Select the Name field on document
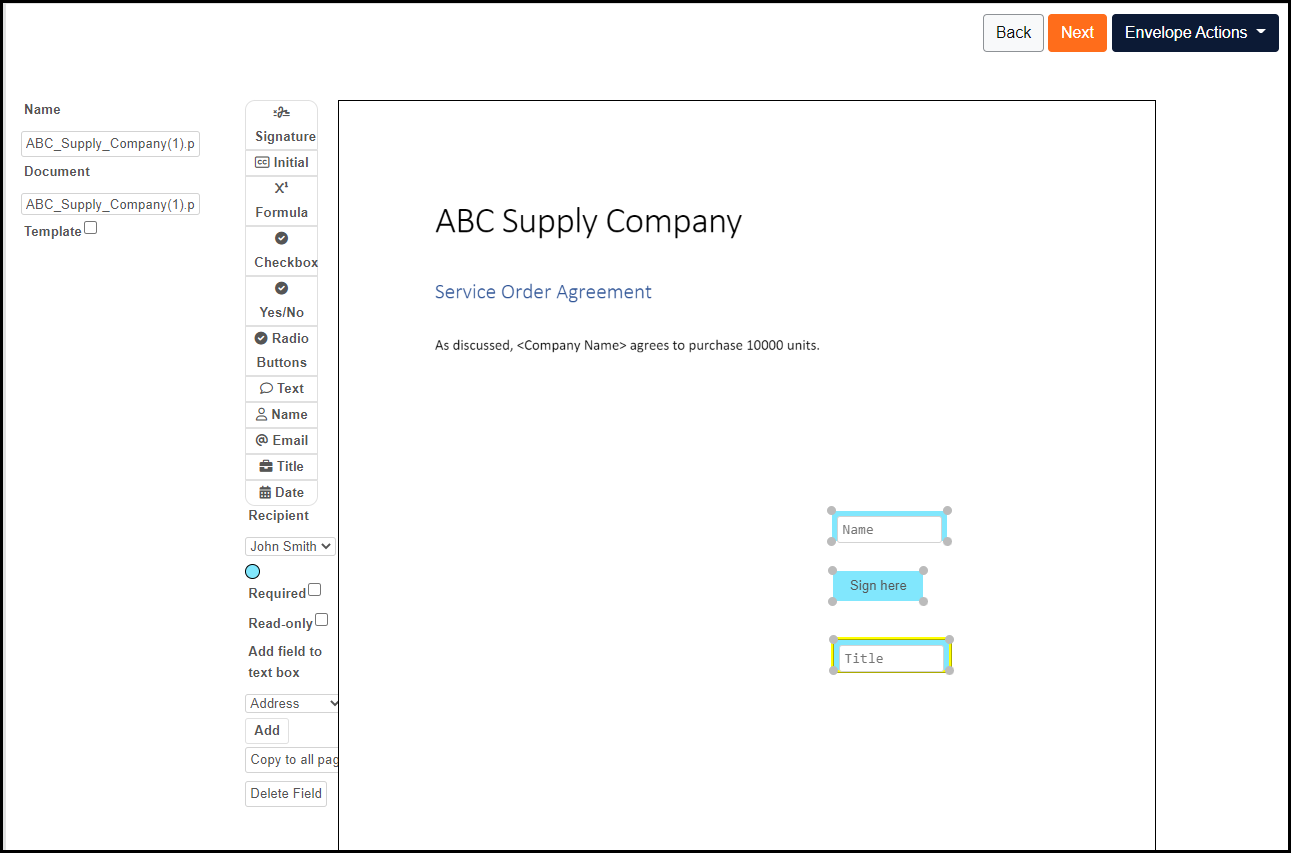Image resolution: width=1291 pixels, height=853 pixels. click(889, 526)
